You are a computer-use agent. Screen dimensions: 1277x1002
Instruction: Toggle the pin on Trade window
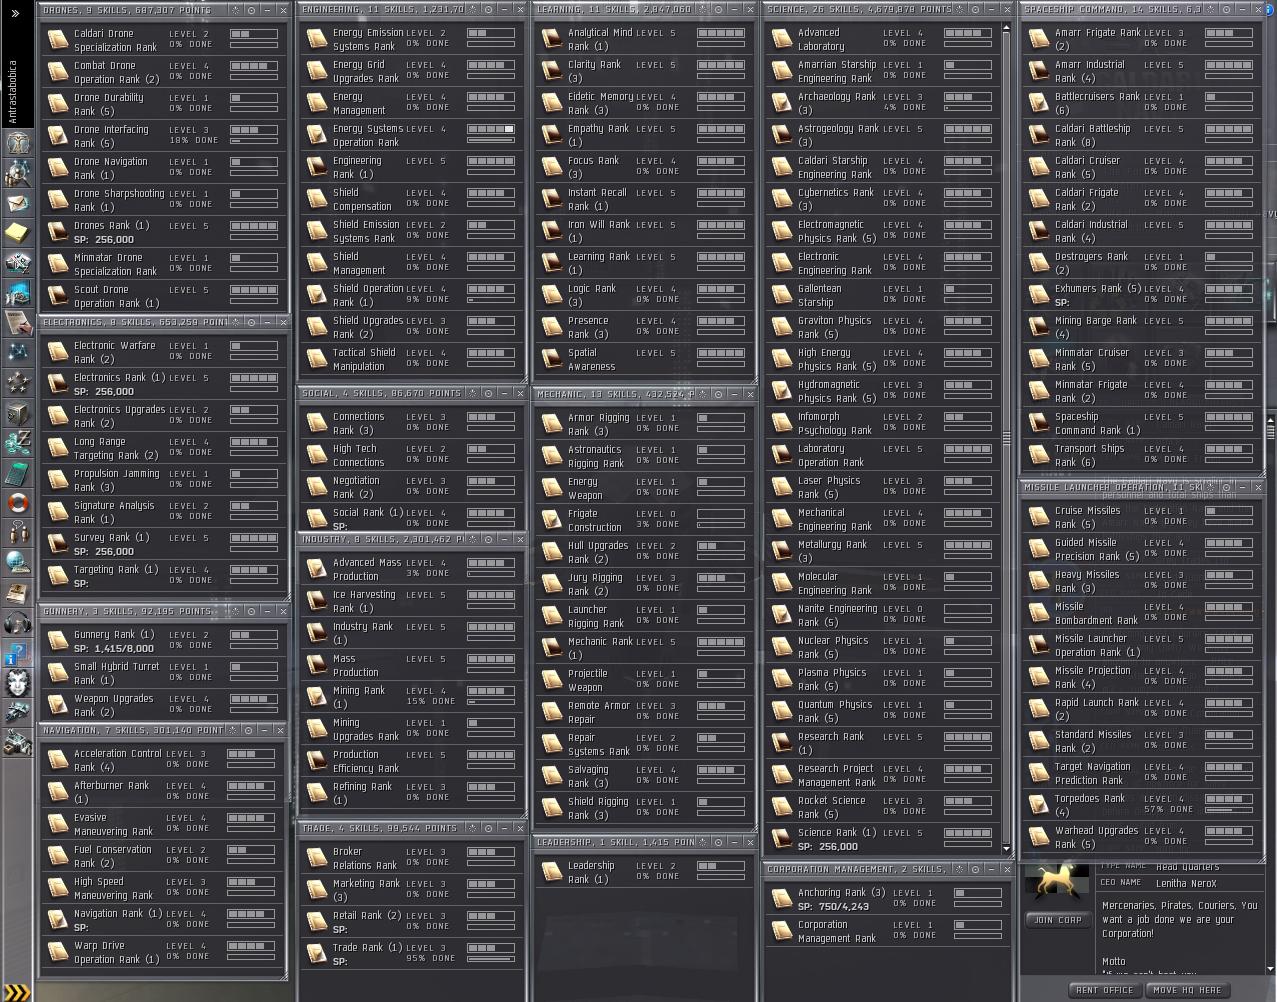point(488,828)
